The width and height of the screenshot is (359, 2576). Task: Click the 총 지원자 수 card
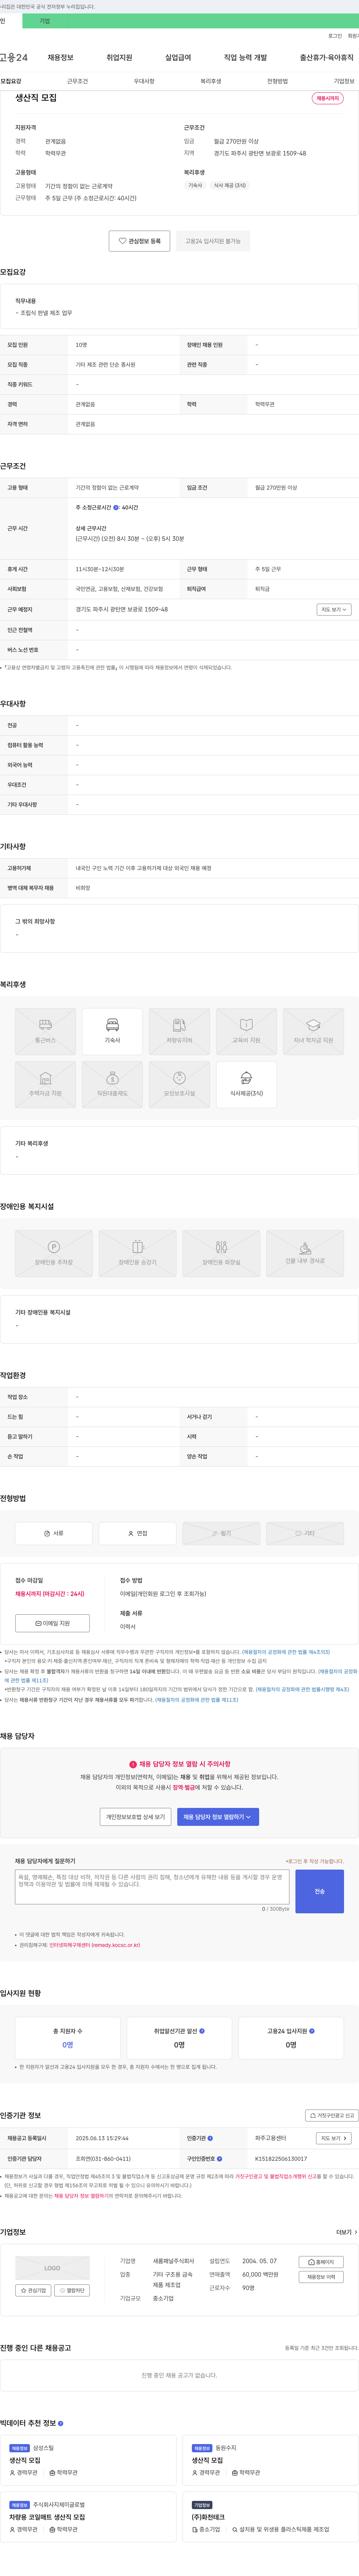point(68,2038)
